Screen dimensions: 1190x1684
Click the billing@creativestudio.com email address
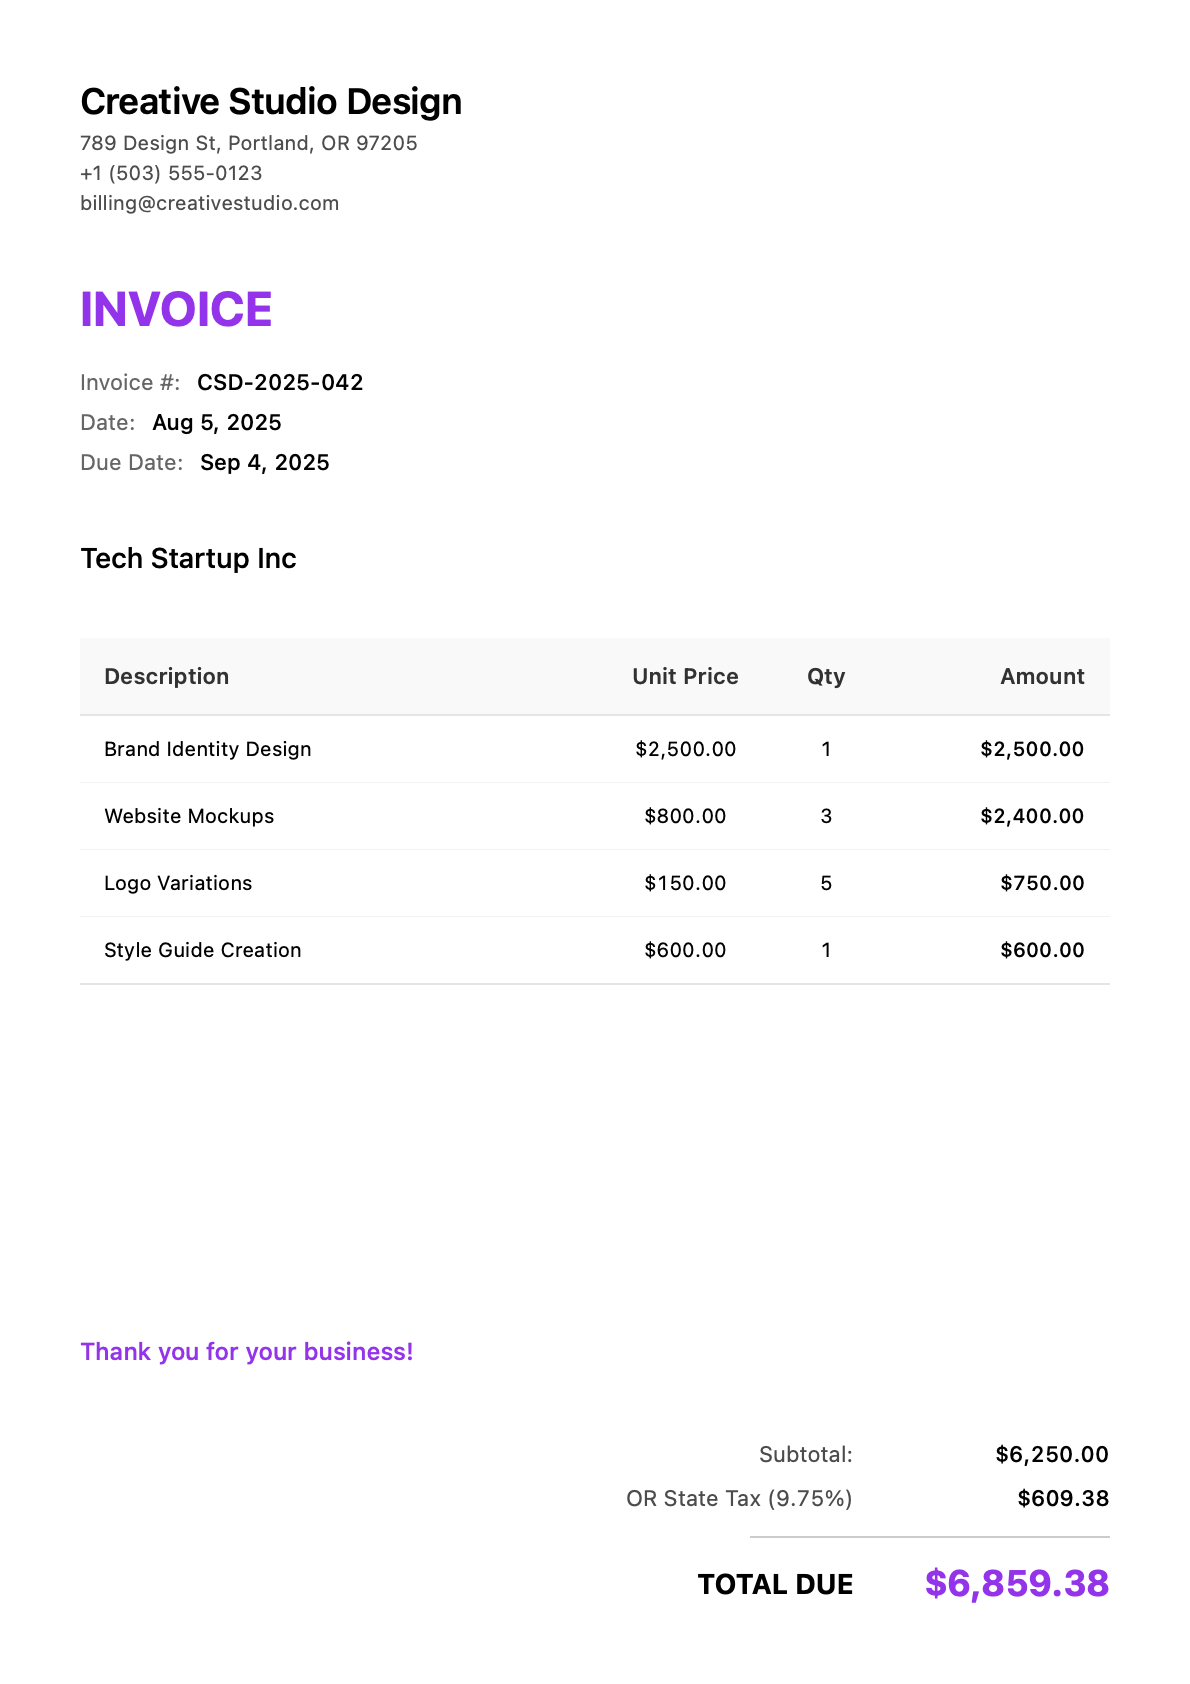coord(210,203)
